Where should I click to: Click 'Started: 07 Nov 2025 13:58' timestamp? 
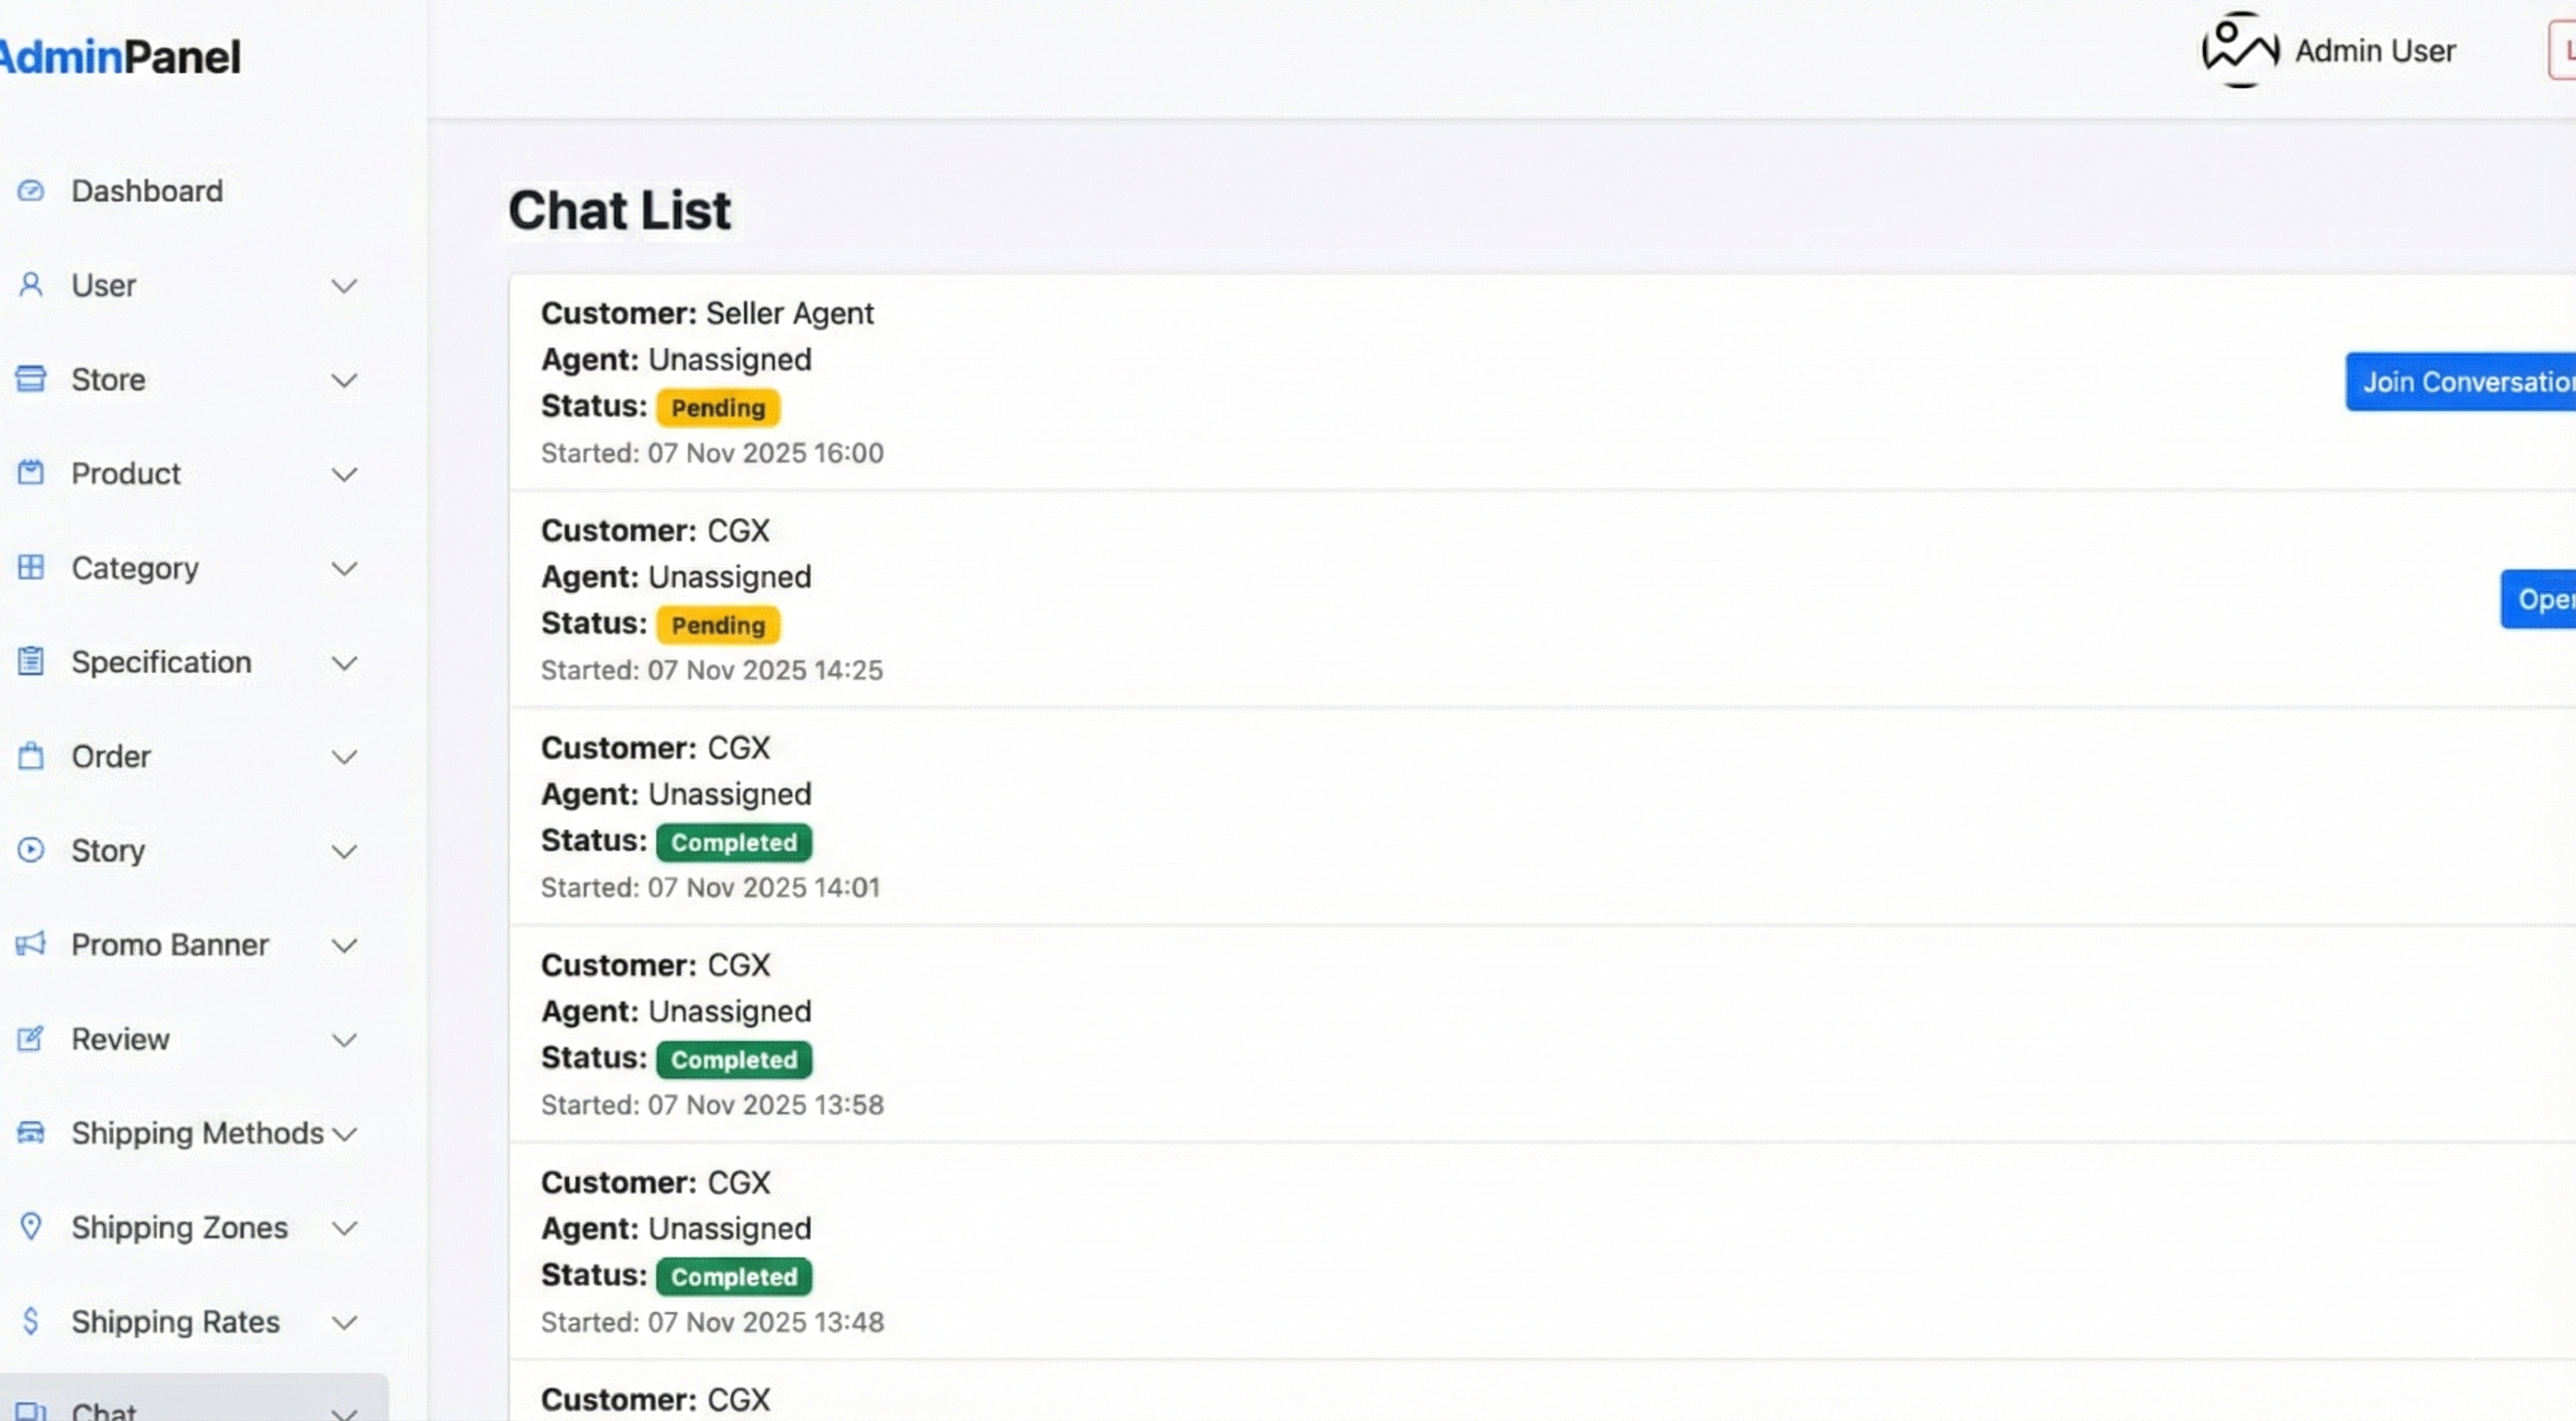point(712,1104)
